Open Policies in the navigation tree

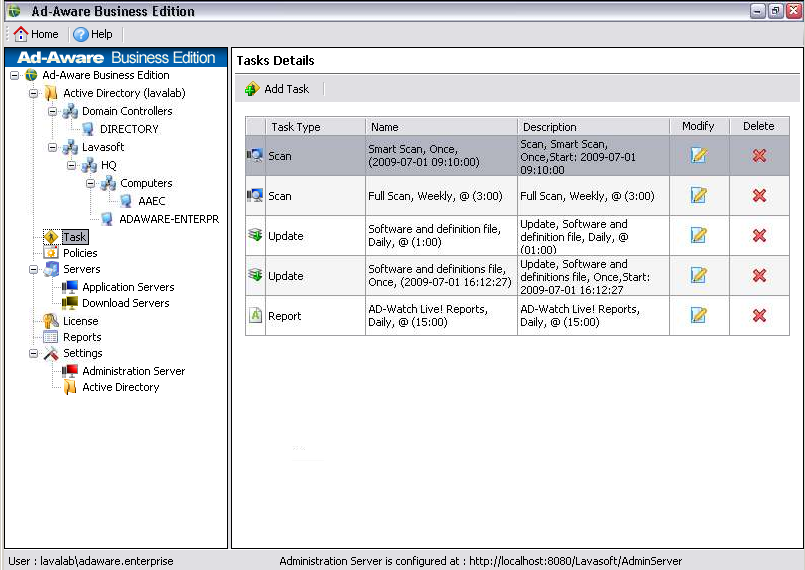(x=80, y=253)
